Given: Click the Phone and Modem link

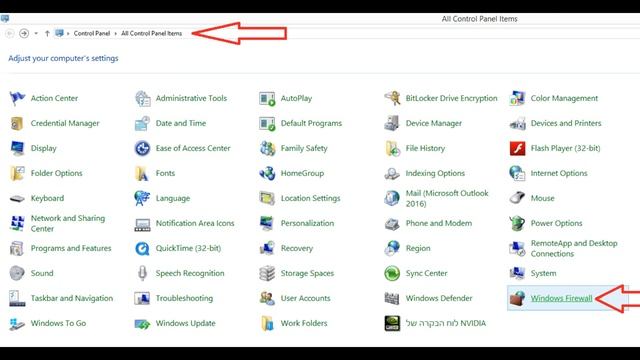Looking at the screenshot, I should click(439, 223).
